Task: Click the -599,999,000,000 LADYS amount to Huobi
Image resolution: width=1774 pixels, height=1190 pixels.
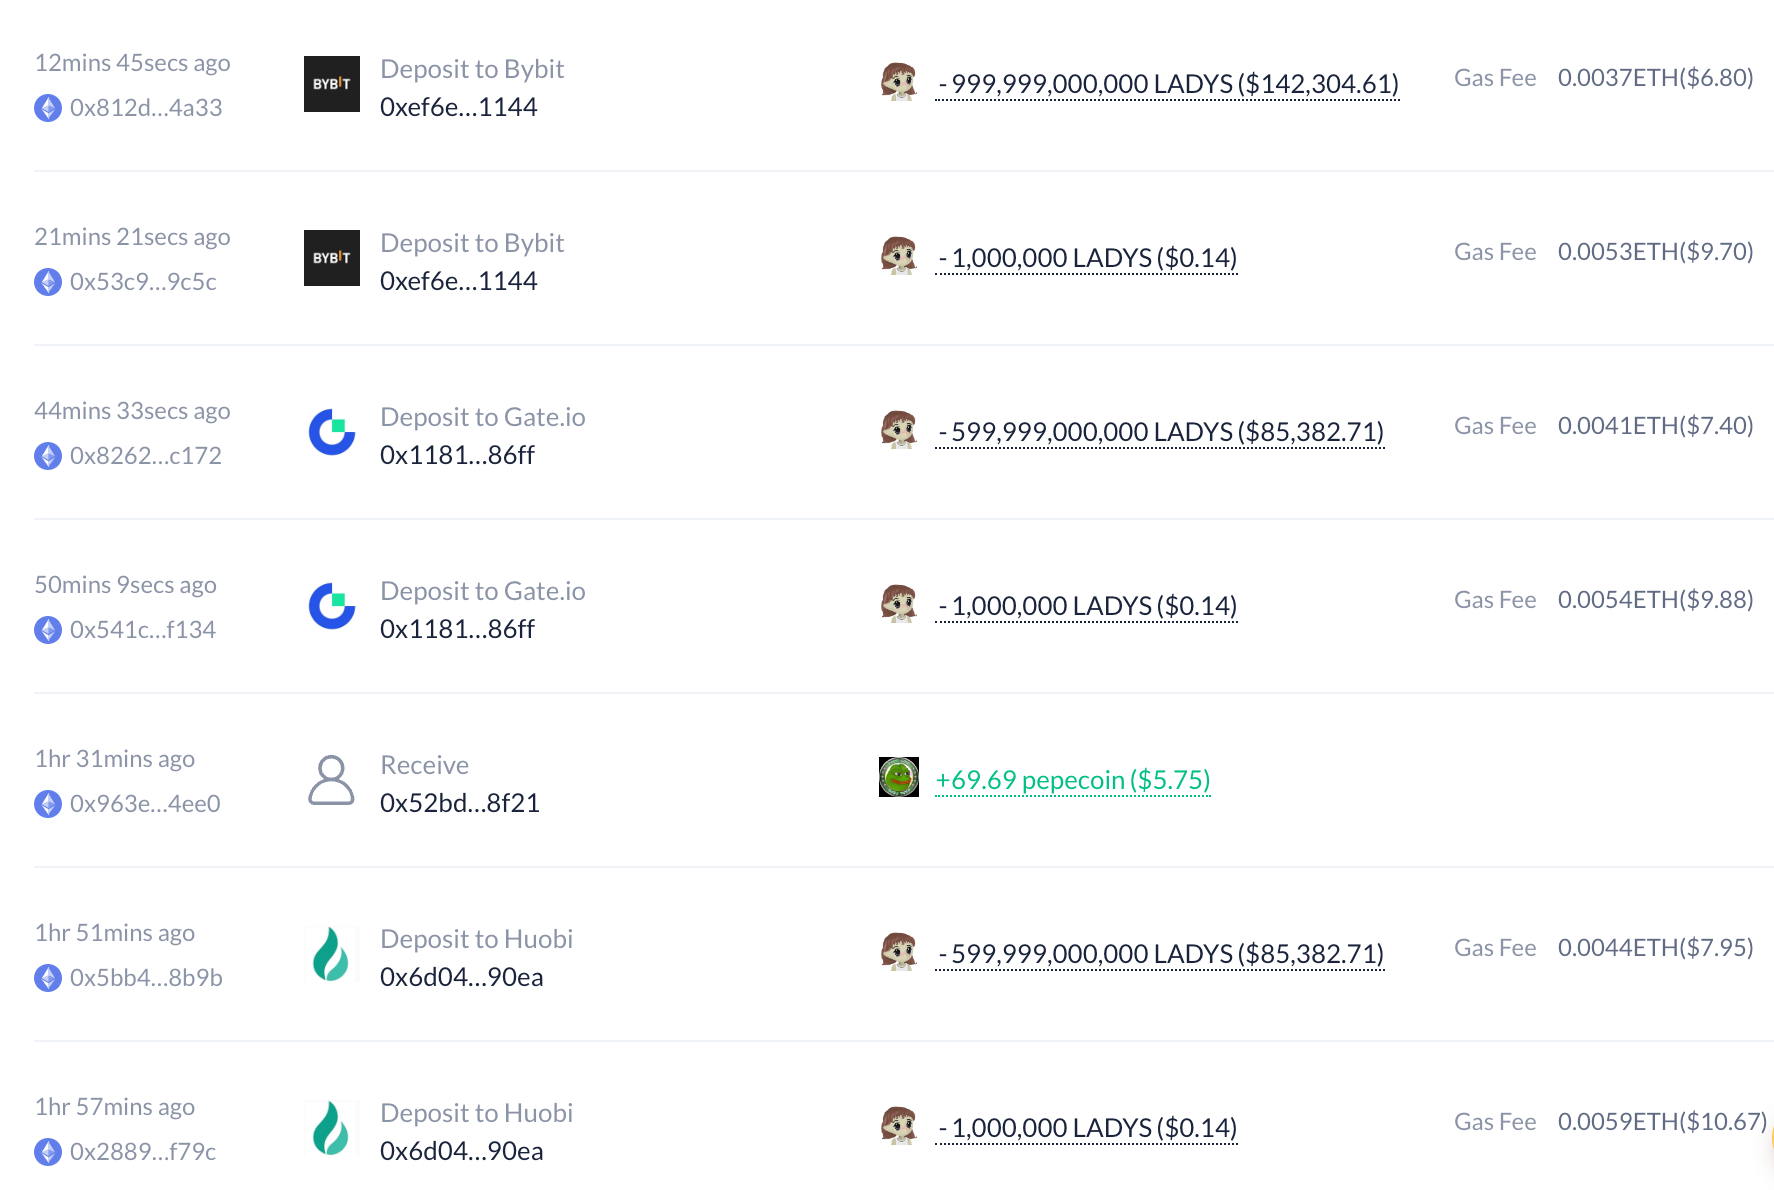Action: click(x=1160, y=954)
